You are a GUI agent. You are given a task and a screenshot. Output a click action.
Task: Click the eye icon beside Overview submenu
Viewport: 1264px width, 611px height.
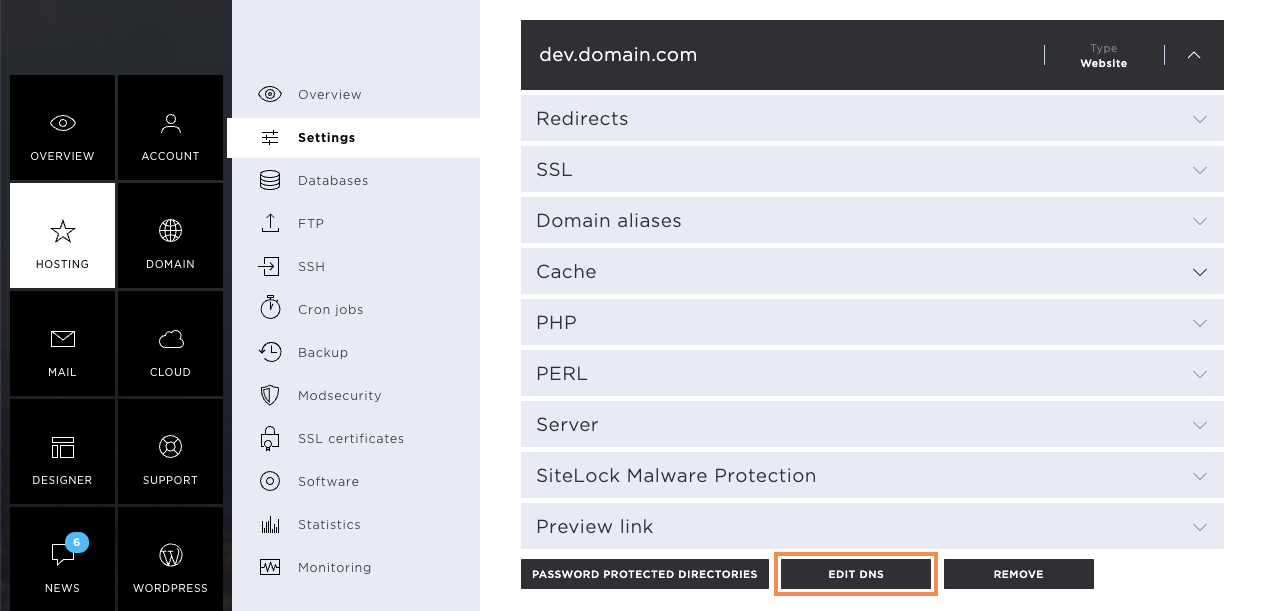click(270, 94)
